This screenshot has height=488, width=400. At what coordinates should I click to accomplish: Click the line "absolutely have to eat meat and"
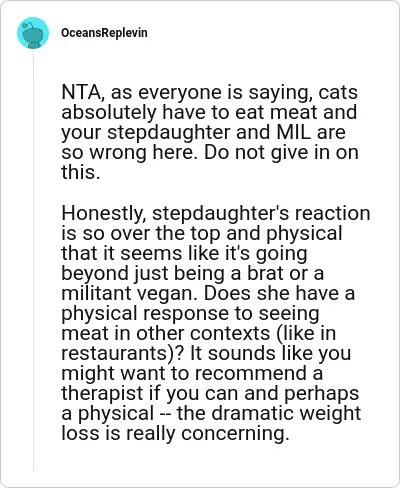(x=209, y=112)
